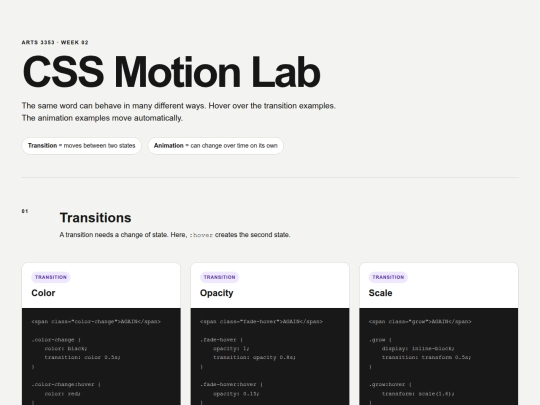Click '.color-change:hover {' code line
Screen dimensions: 540x405
(66, 384)
